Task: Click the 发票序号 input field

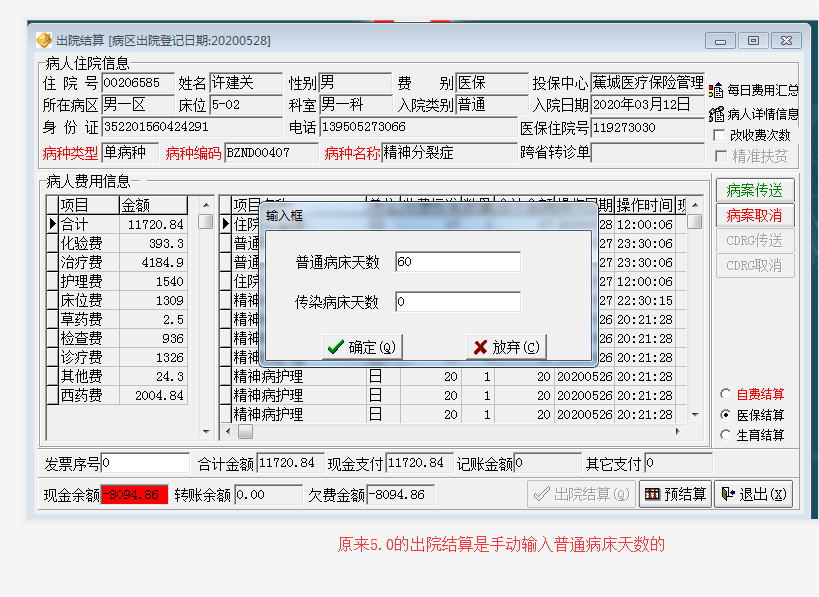Action: 145,463
